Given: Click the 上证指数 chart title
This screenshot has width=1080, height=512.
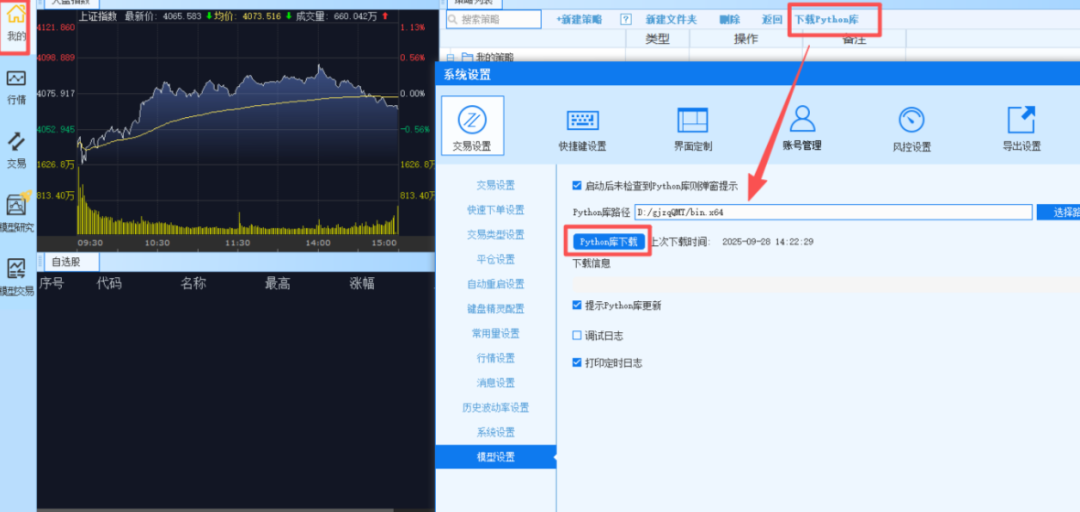Looking at the screenshot, I should tap(98, 17).
